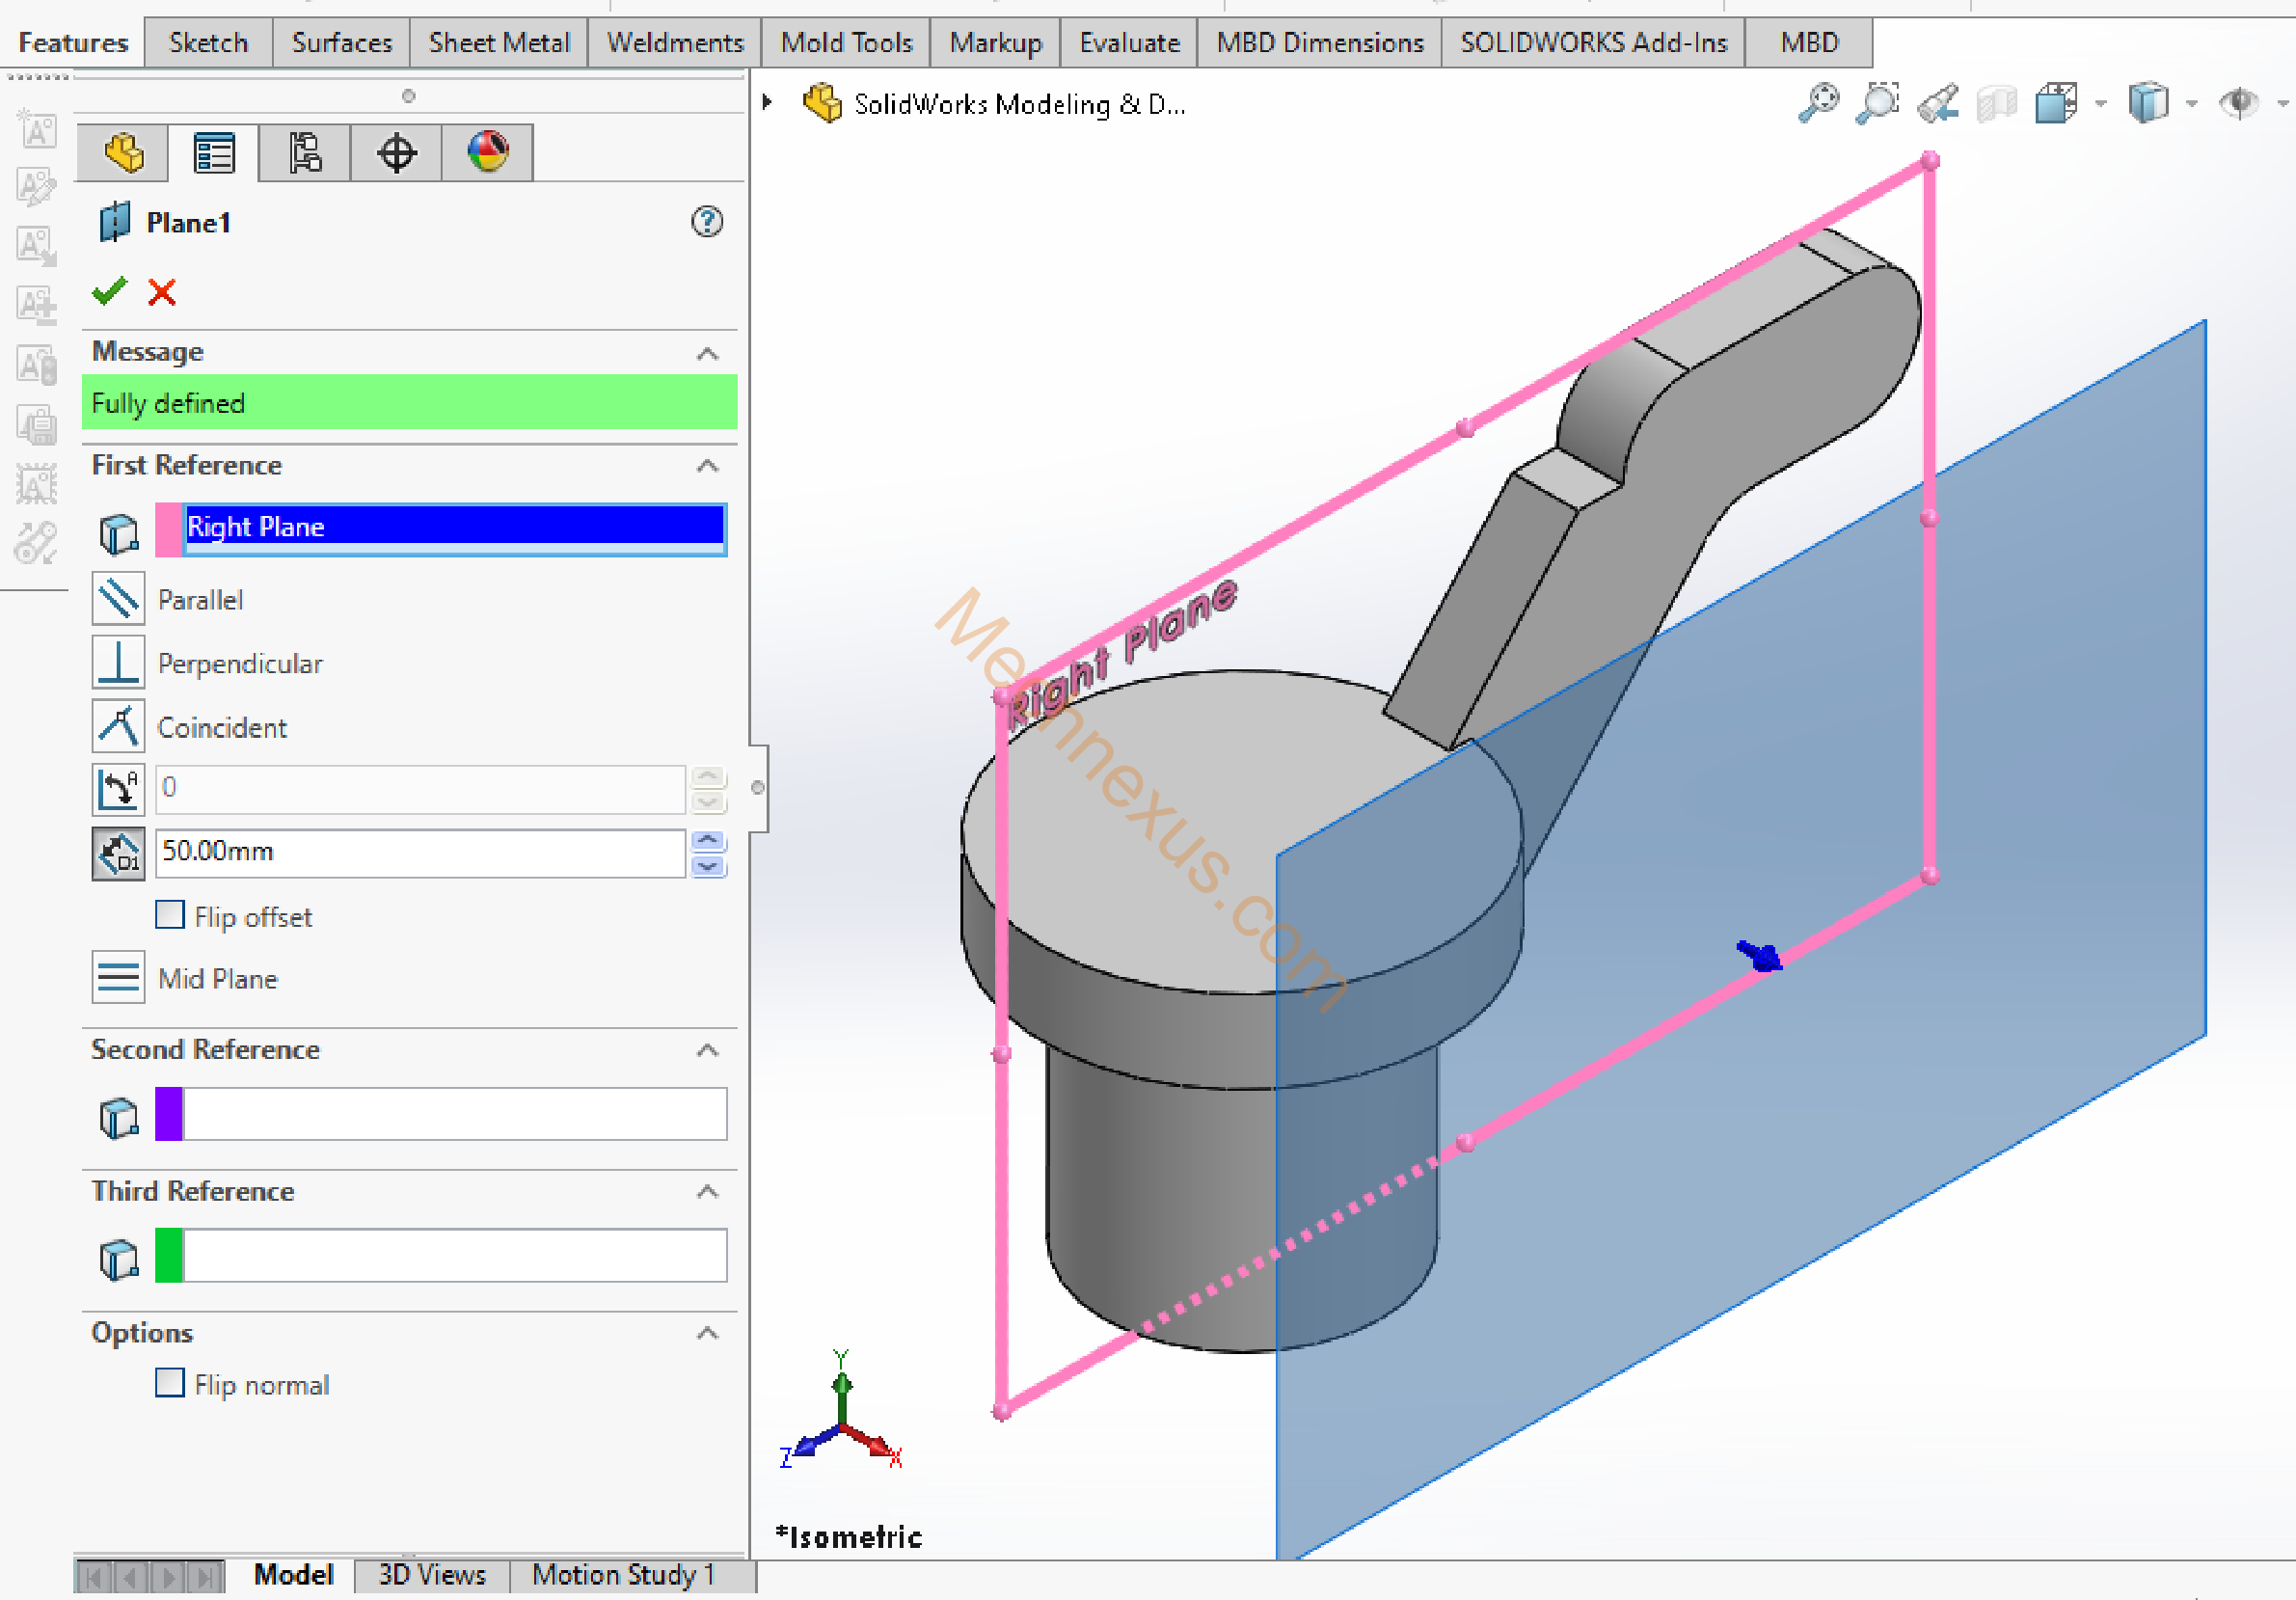This screenshot has width=2296, height=1600.
Task: Open the PropertyManager tab icon
Action: tap(213, 153)
